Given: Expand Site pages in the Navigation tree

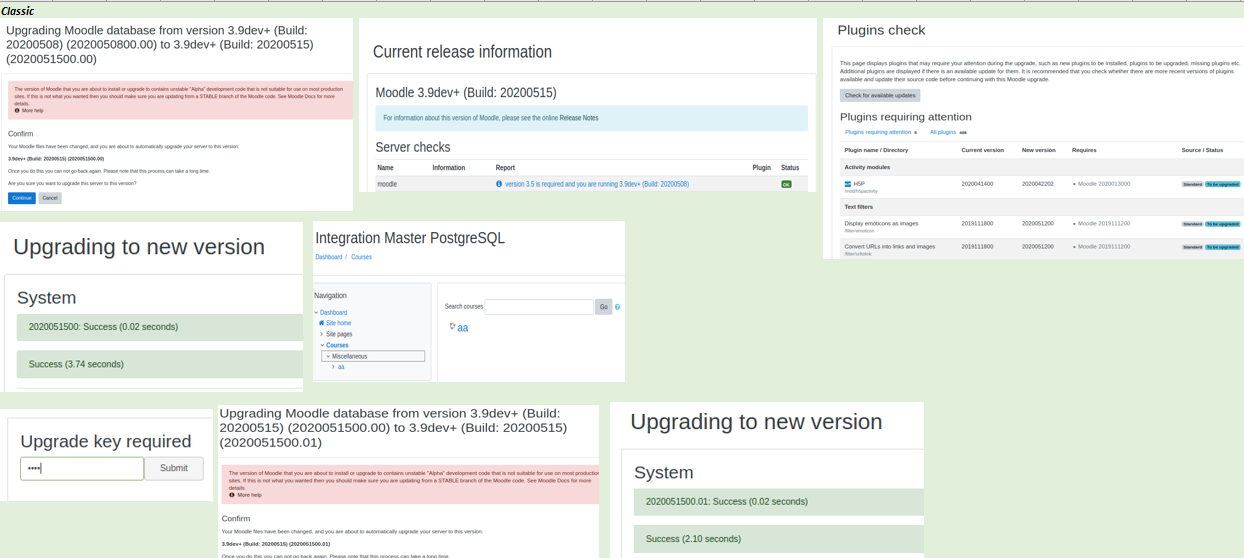Looking at the screenshot, I should 322,334.
